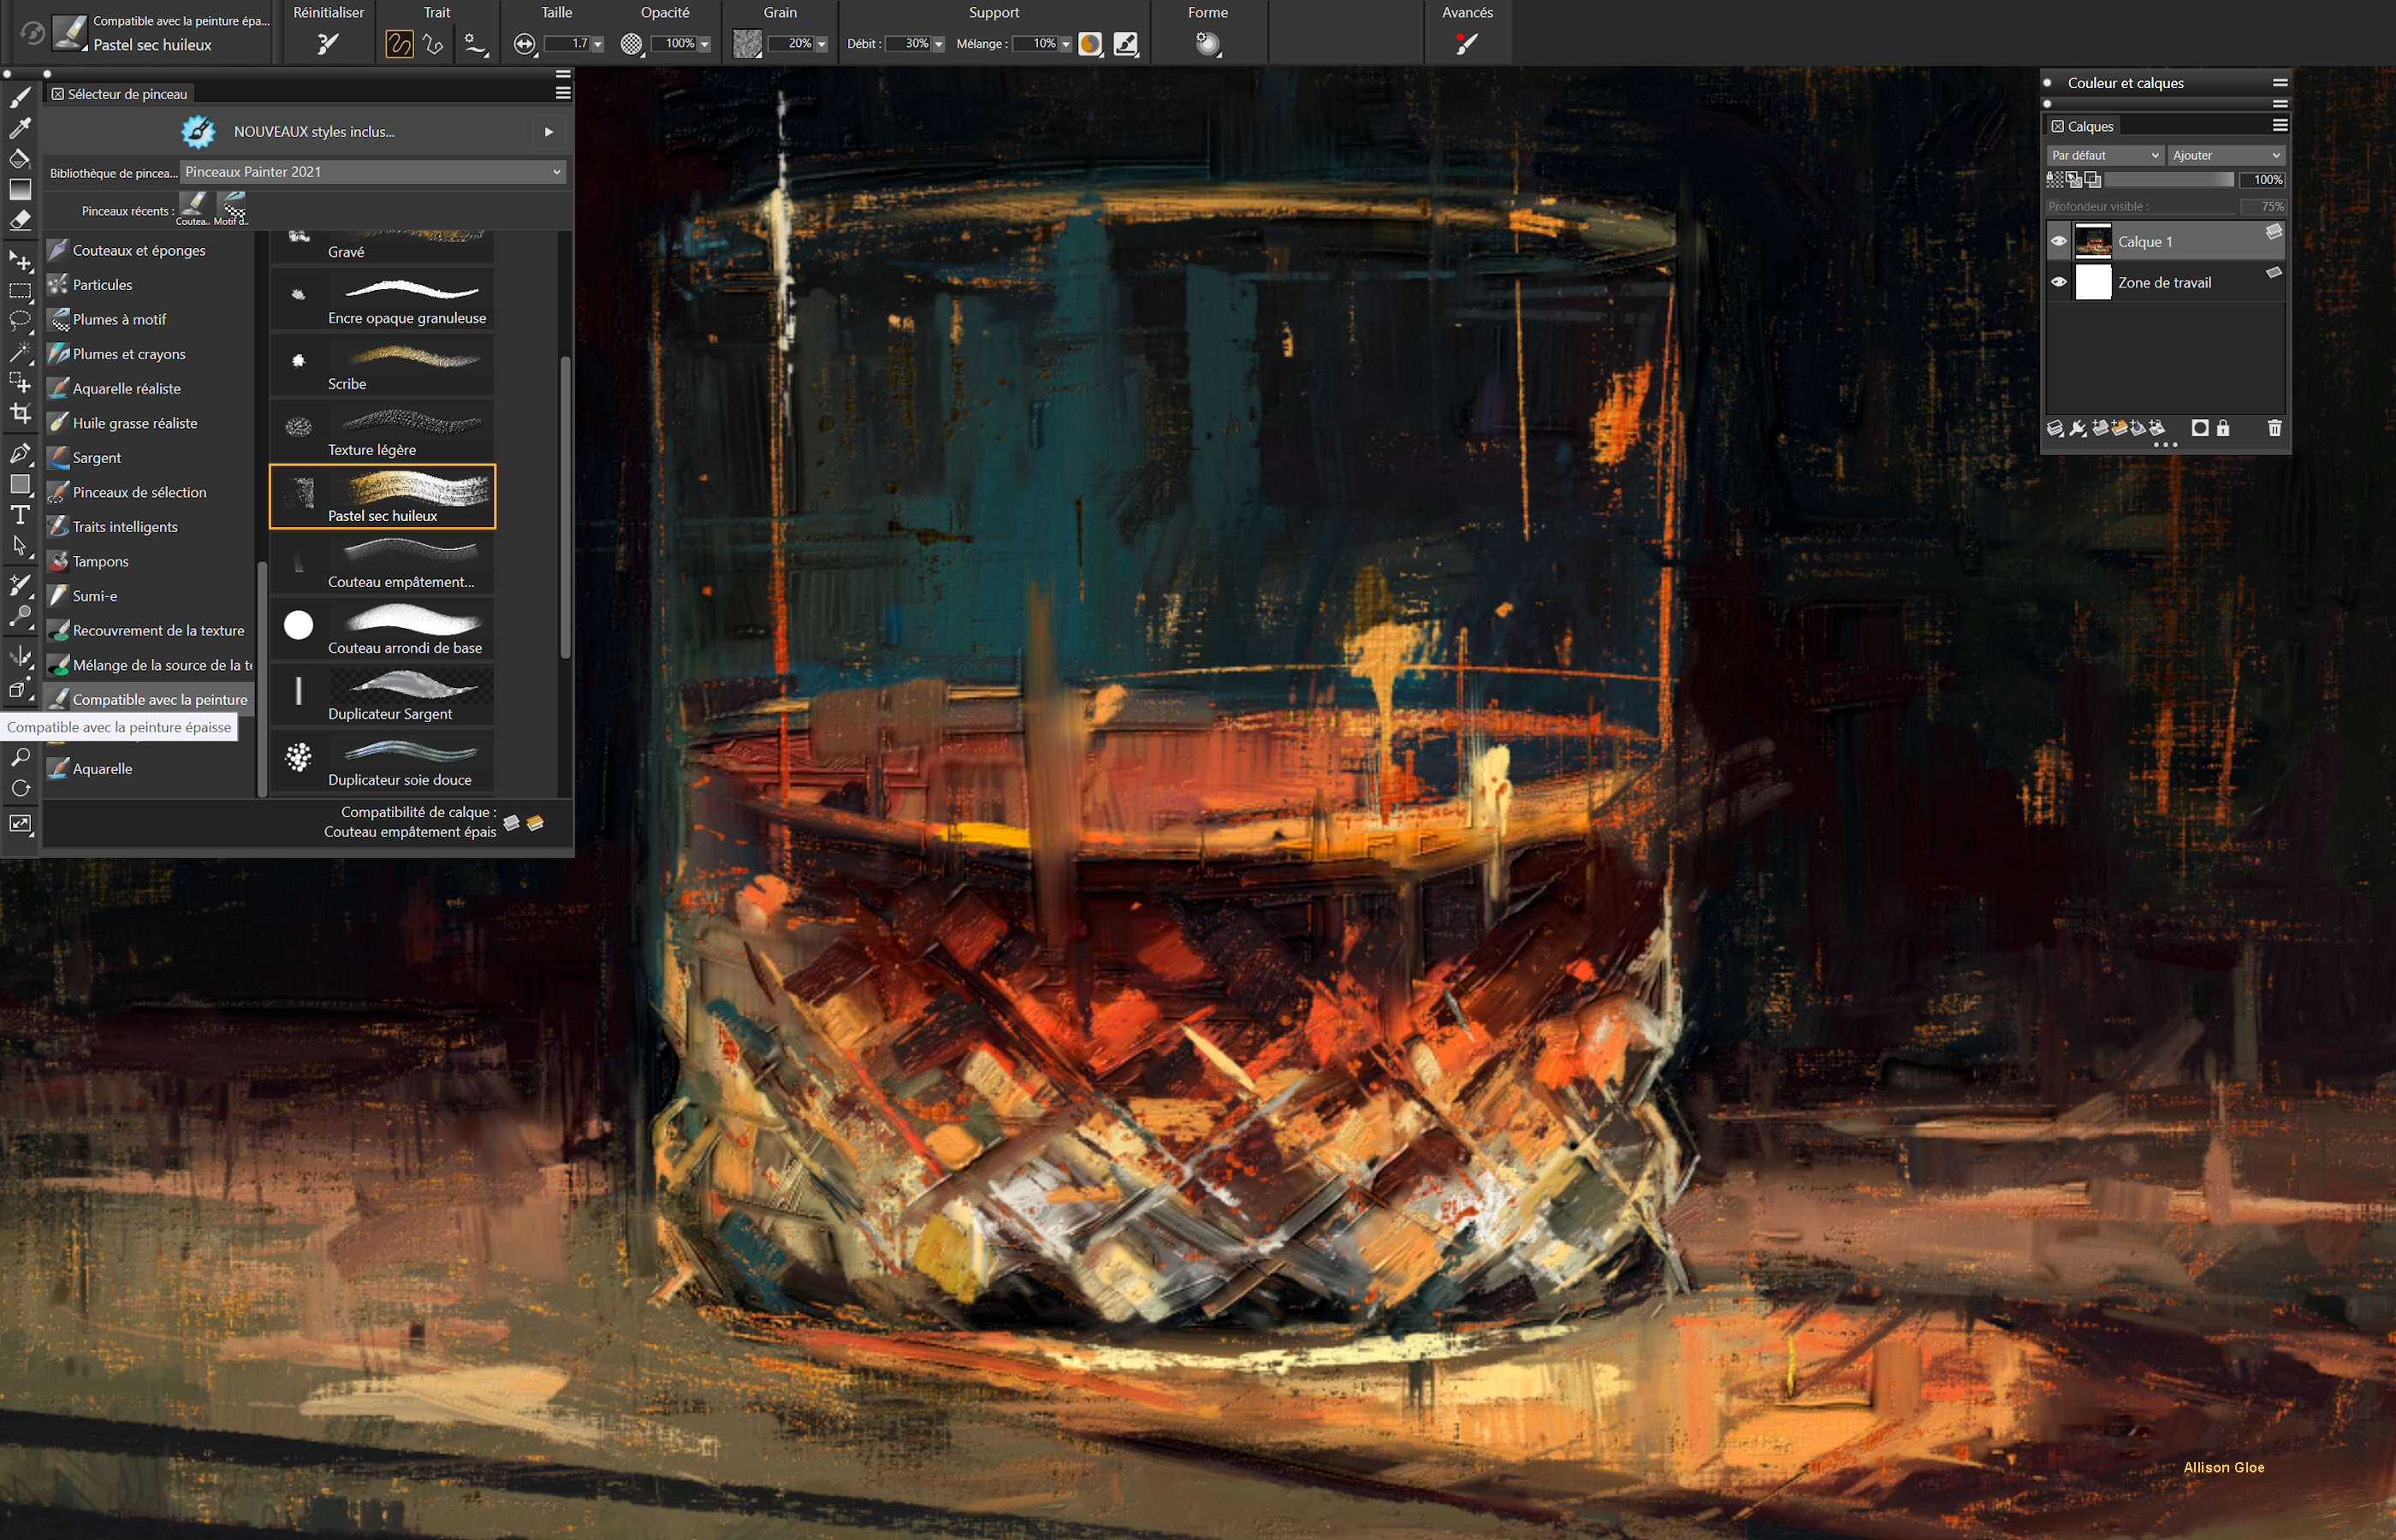Screen dimensions: 2396x1540
Task: Select the Magnifier zoom tool
Action: pyautogui.click(x=20, y=757)
